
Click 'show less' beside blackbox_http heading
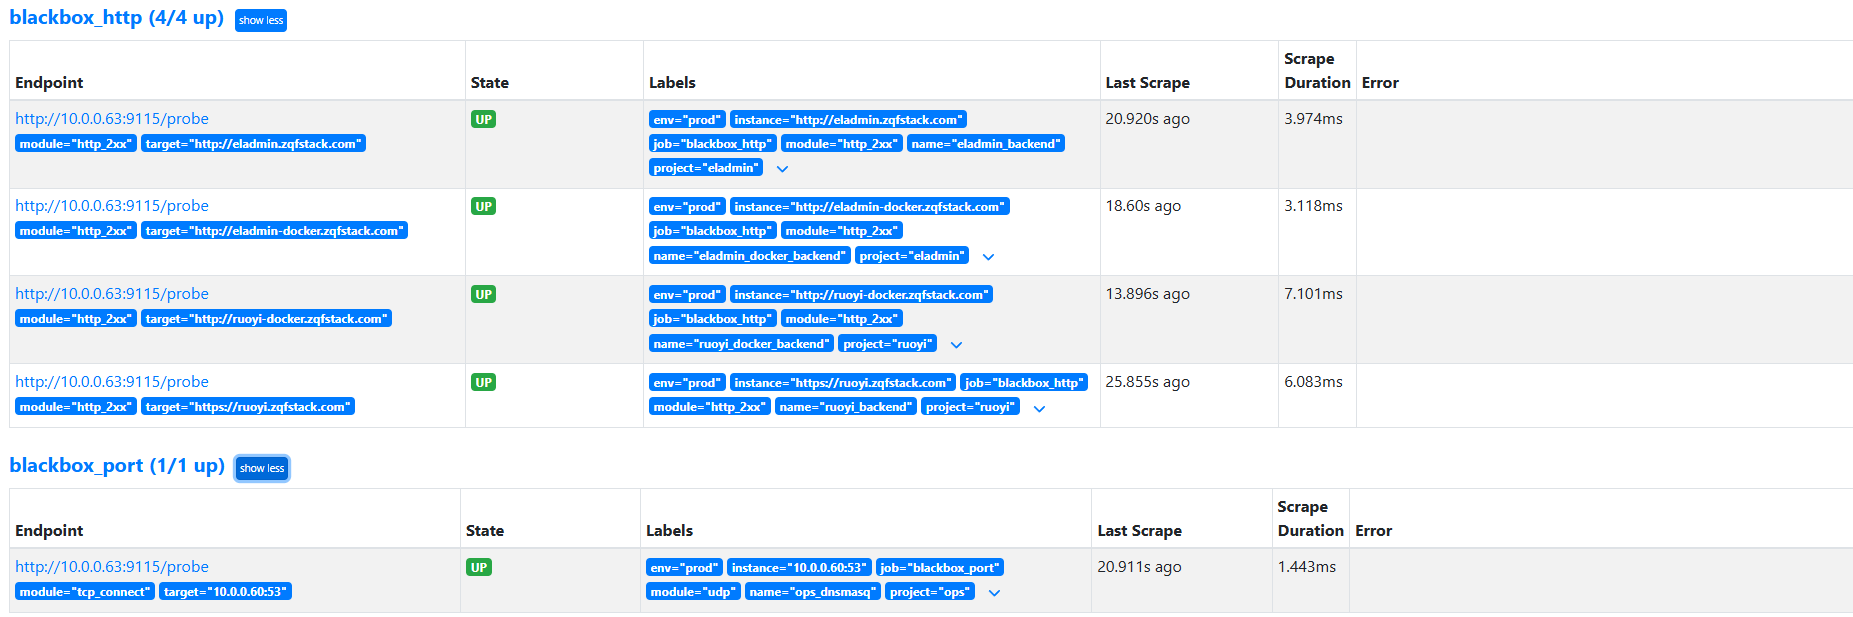click(x=260, y=20)
